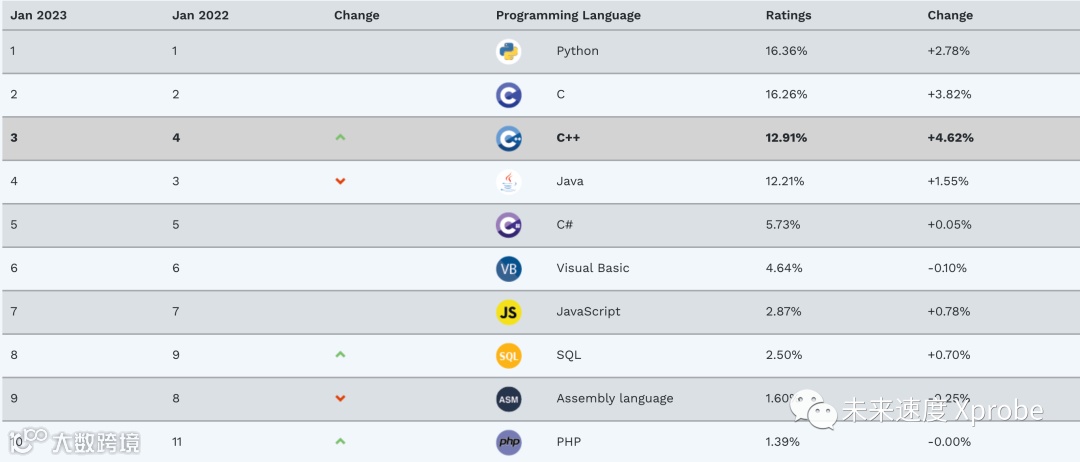Click the green up arrow for C++
This screenshot has width=1080, height=462.
[x=340, y=138]
